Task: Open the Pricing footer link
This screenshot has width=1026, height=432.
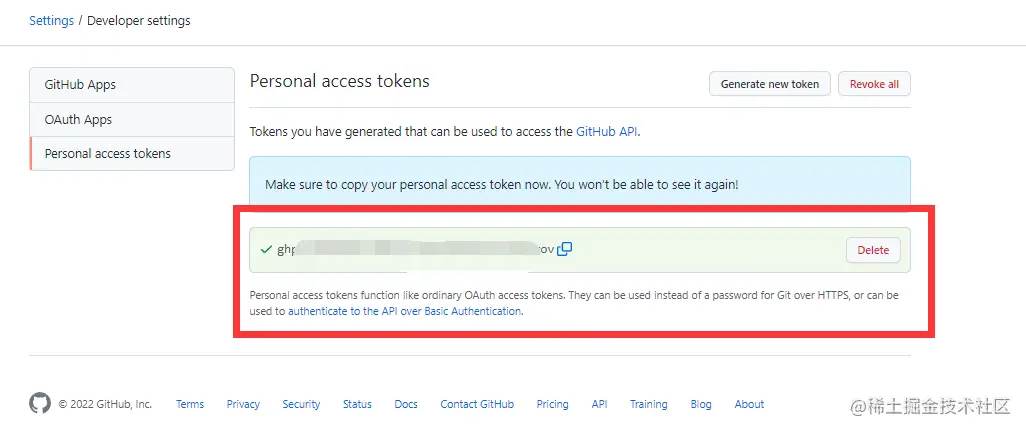Action: point(552,404)
